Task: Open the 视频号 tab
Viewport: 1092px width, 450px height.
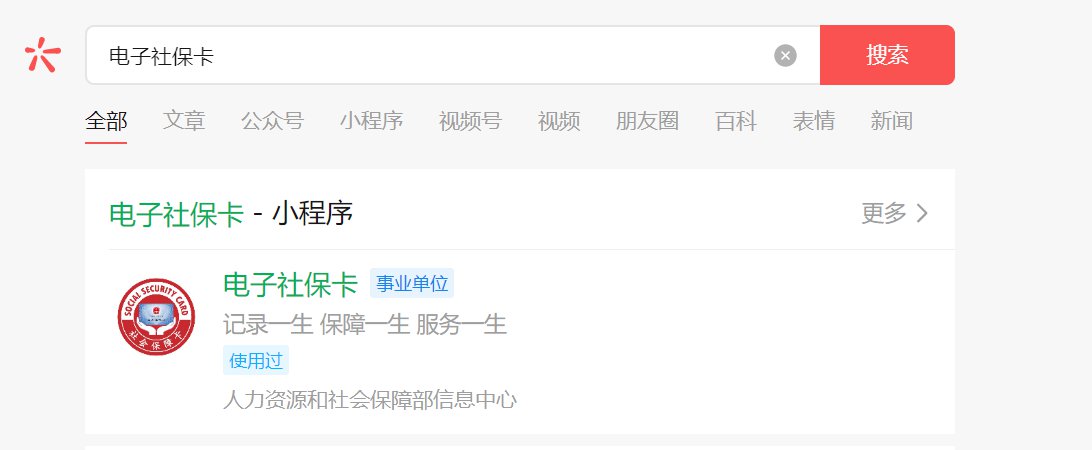Action: pyautogui.click(x=470, y=121)
